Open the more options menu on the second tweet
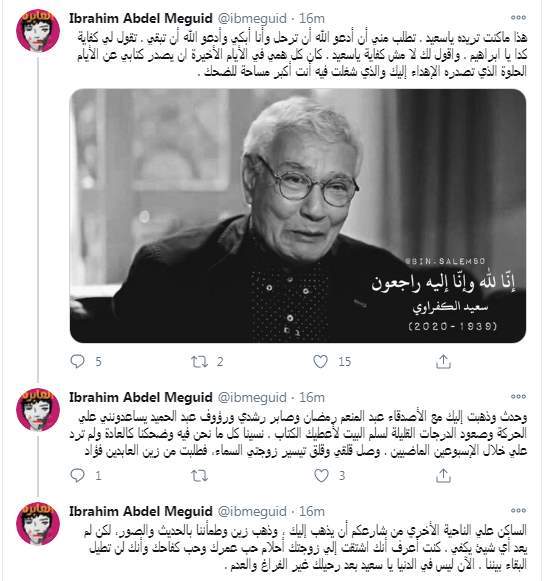Image resolution: width=544 pixels, height=581 pixels. tap(518, 396)
